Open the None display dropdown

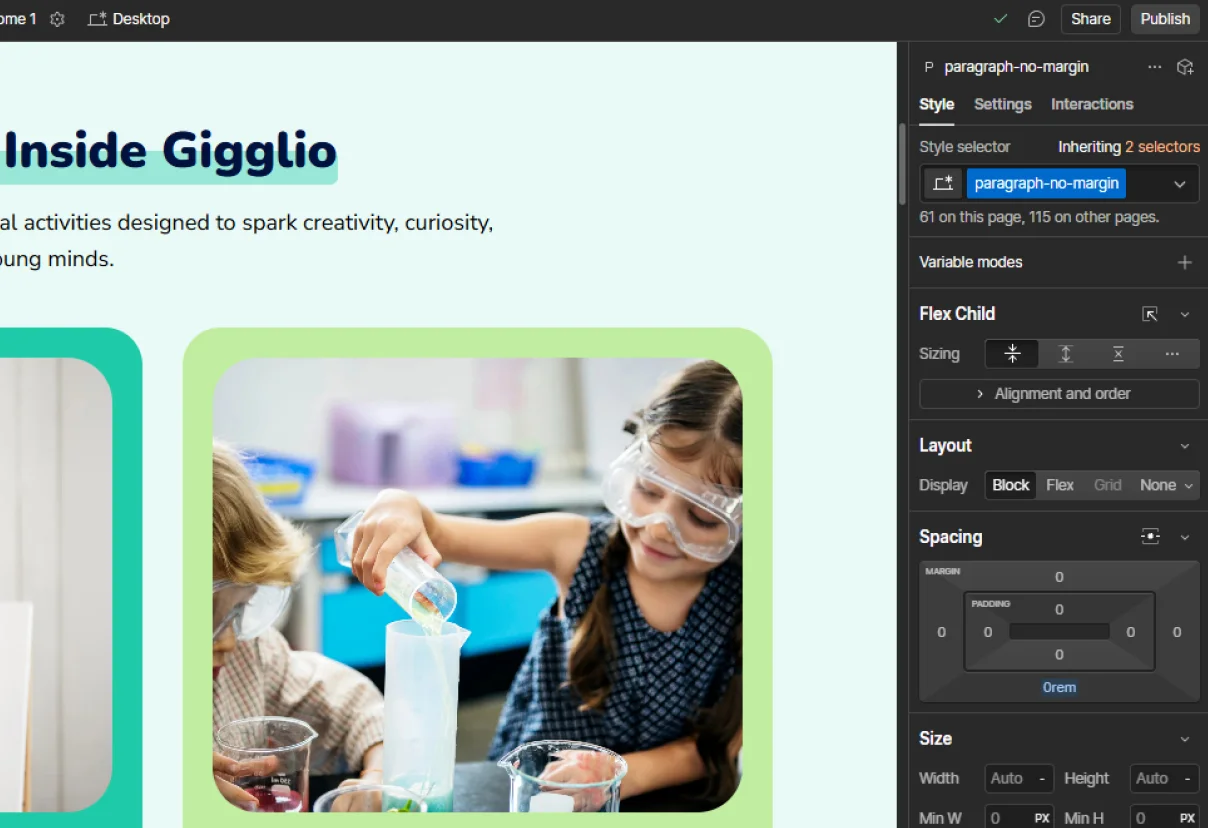[1166, 485]
